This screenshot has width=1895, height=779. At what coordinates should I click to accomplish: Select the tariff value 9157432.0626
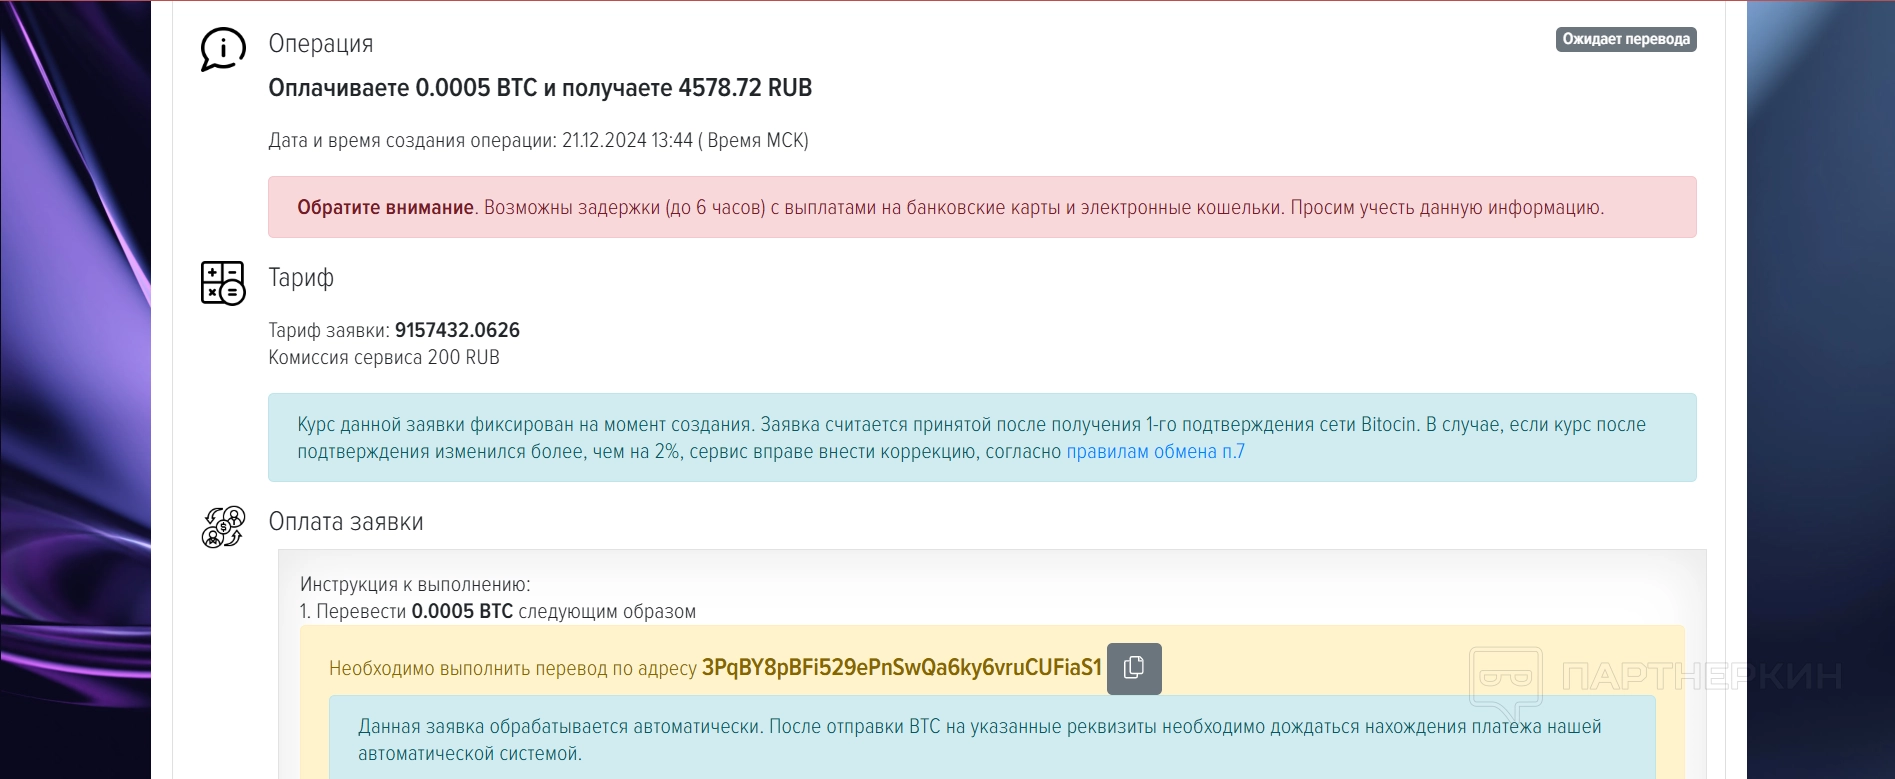(x=457, y=330)
